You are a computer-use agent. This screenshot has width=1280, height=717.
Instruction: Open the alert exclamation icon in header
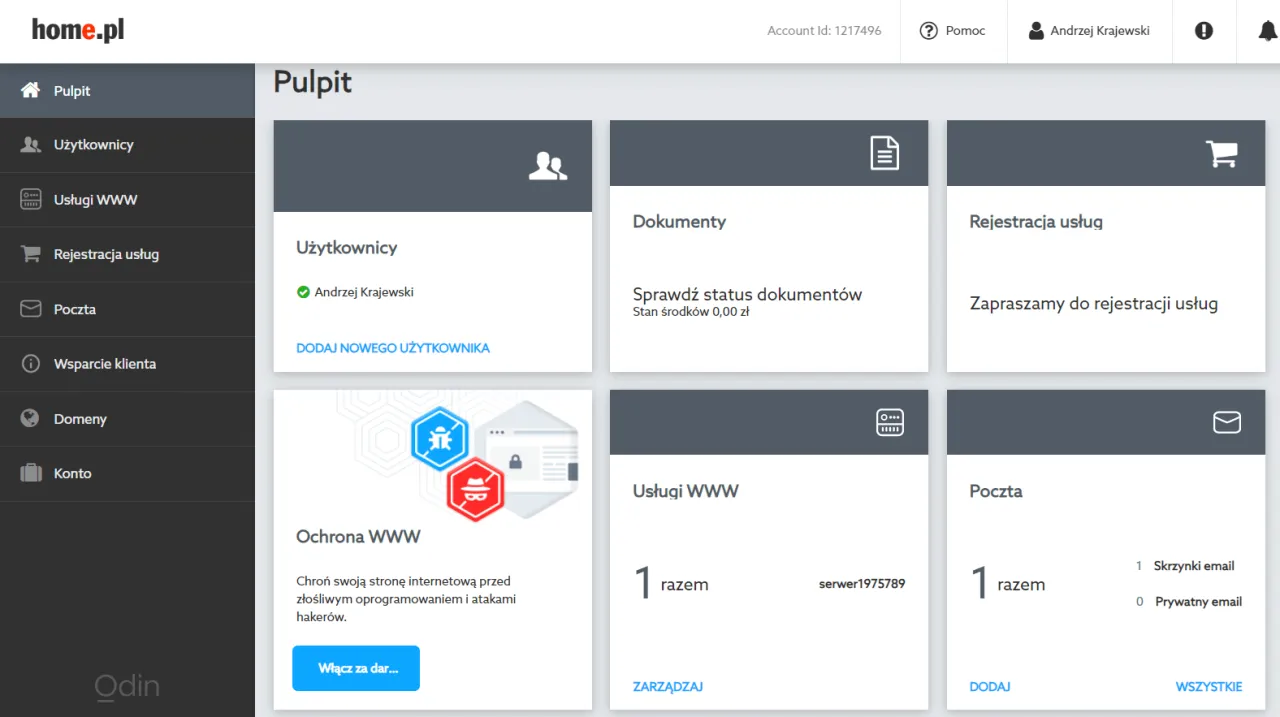1204,31
